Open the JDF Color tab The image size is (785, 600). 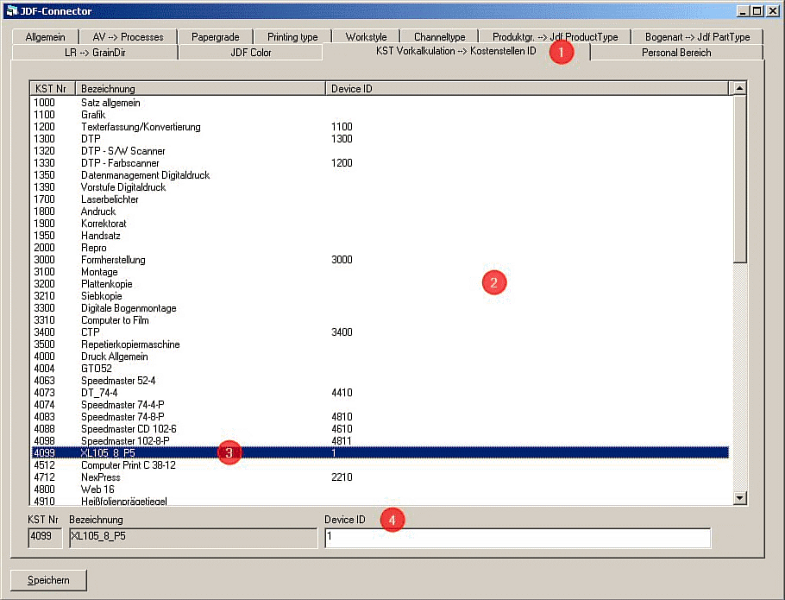click(x=250, y=52)
